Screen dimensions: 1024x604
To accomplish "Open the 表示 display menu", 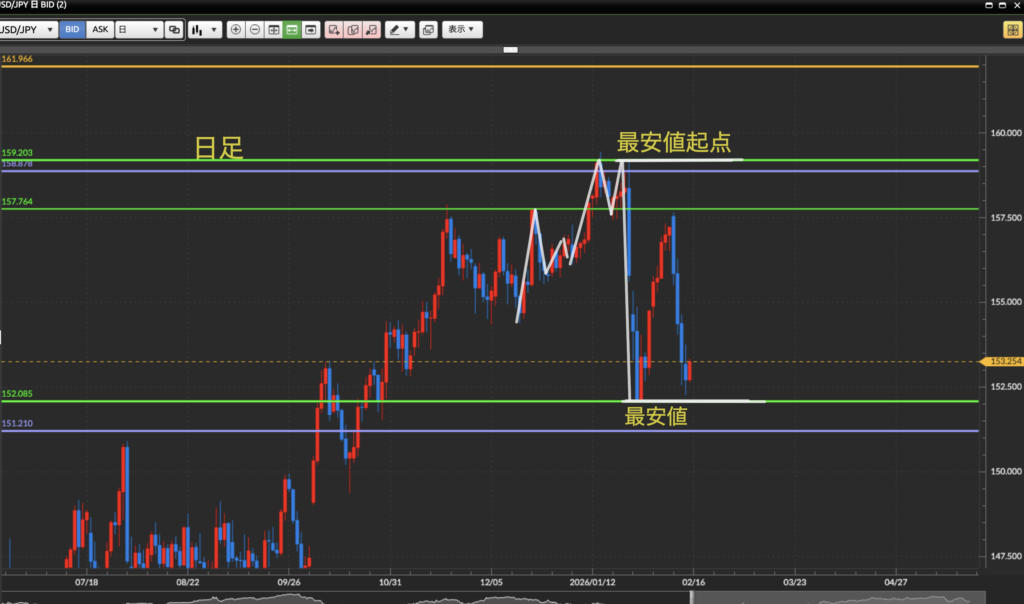I will pyautogui.click(x=461, y=30).
